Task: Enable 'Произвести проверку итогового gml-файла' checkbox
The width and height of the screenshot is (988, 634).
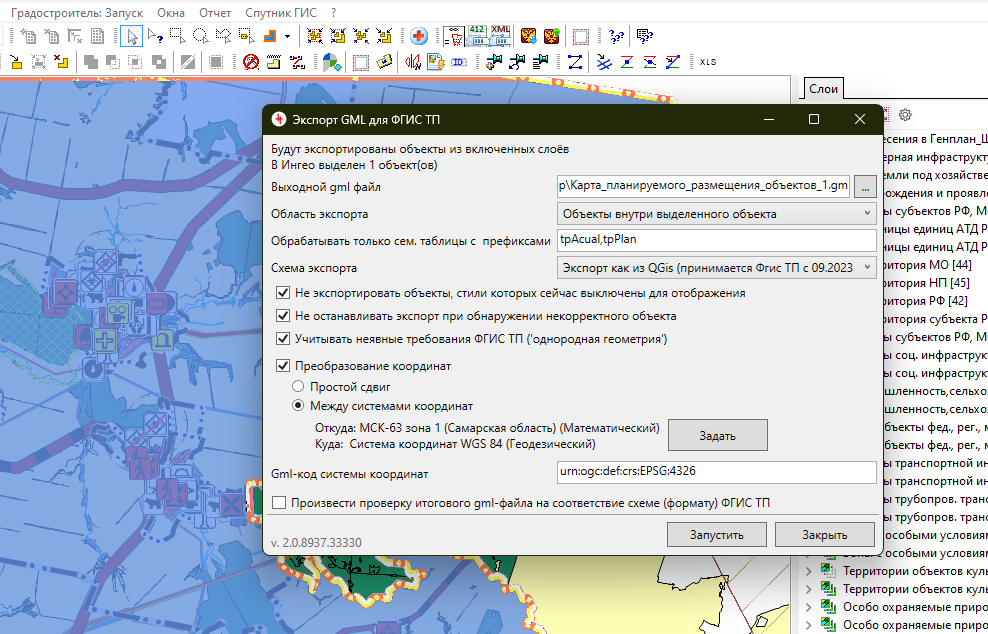Action: pos(279,503)
